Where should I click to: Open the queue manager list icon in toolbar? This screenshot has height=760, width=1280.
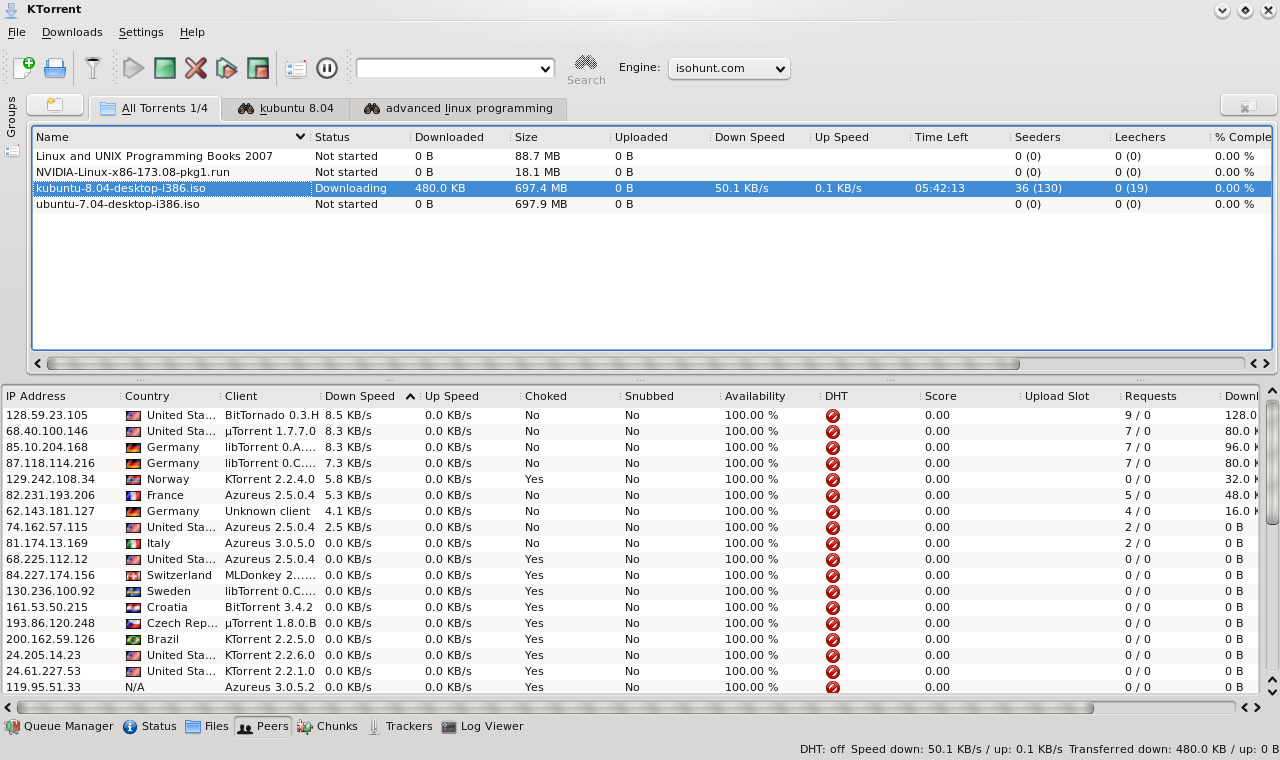[296, 68]
